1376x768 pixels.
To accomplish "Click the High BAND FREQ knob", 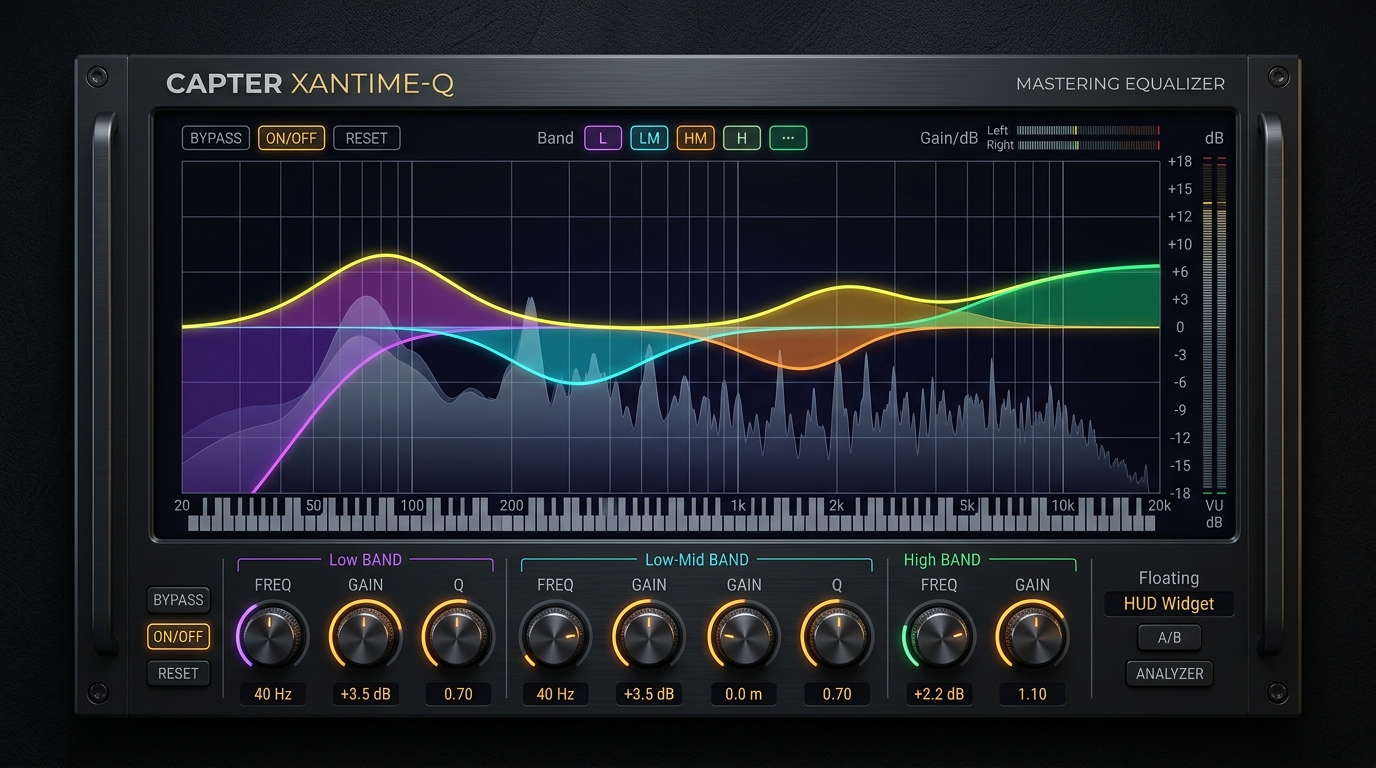I will (x=938, y=636).
